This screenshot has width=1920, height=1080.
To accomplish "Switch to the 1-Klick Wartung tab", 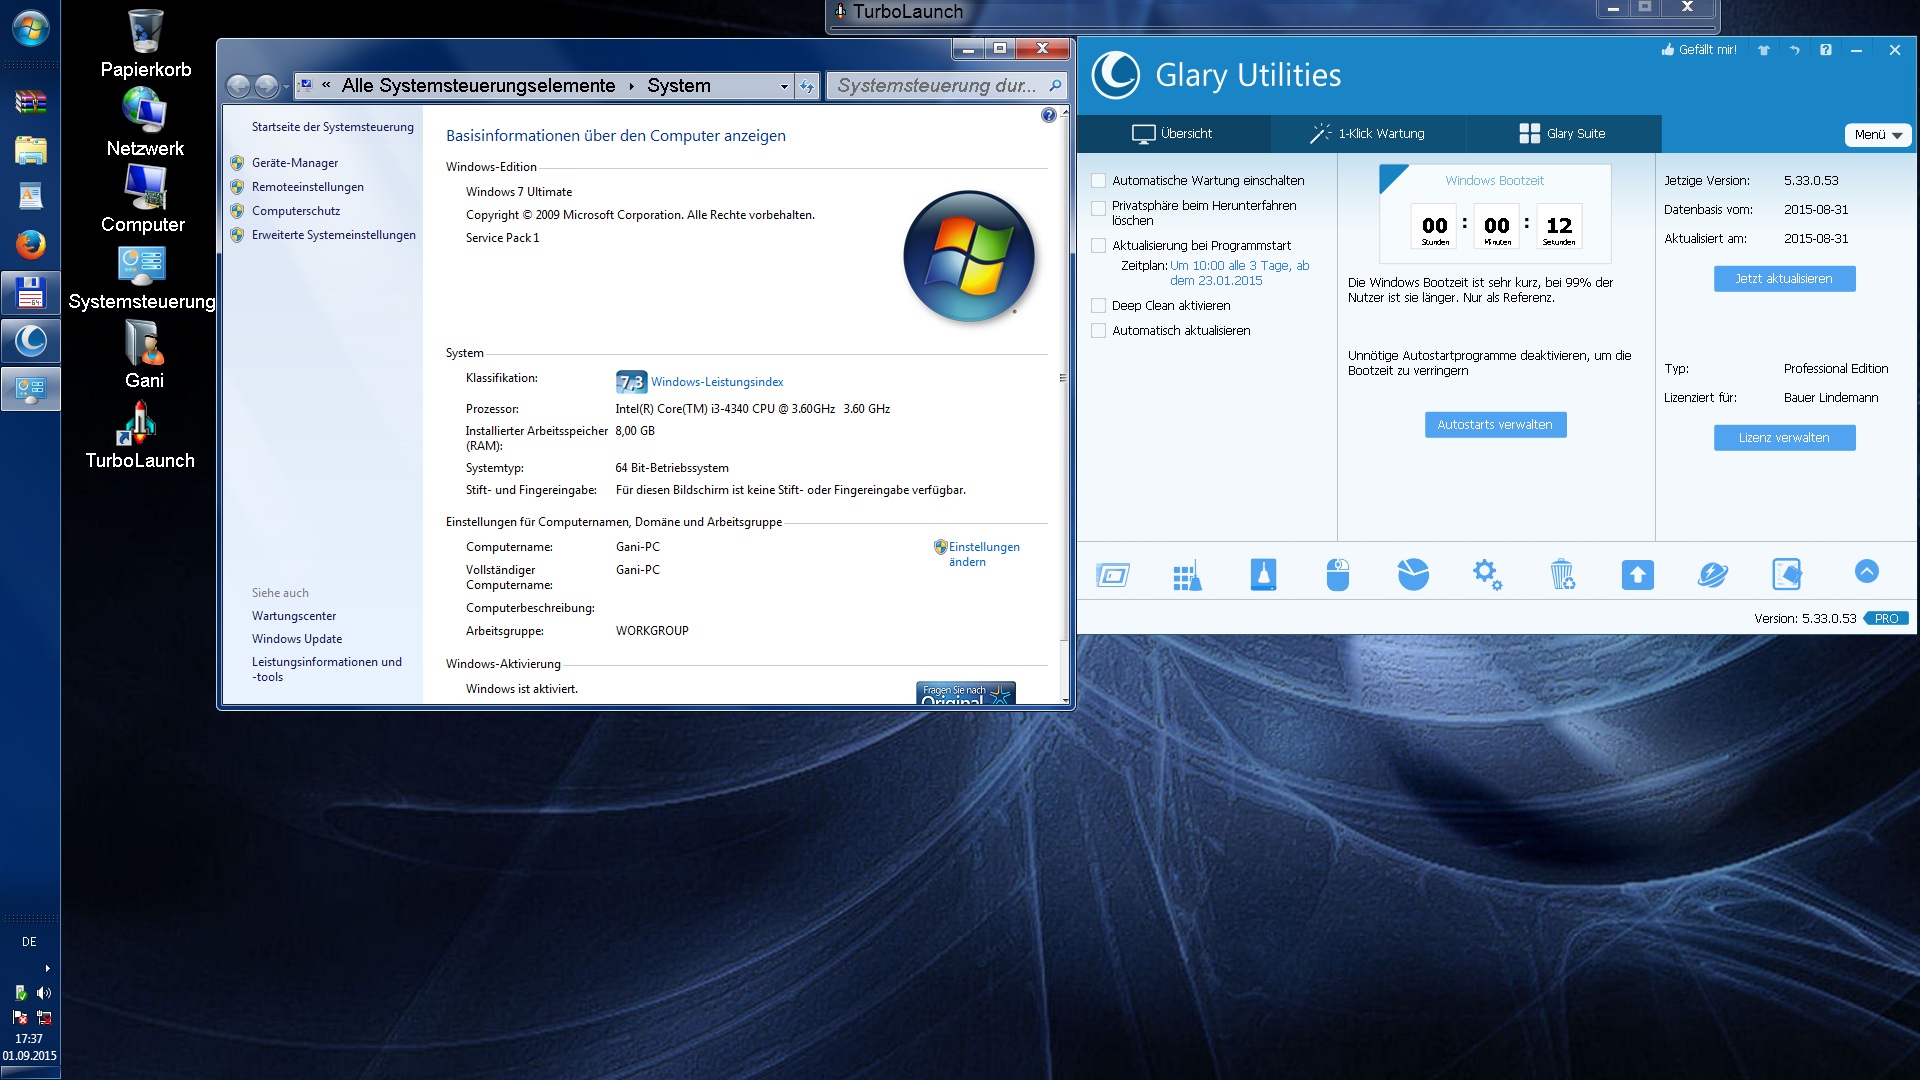I will pos(1367,134).
